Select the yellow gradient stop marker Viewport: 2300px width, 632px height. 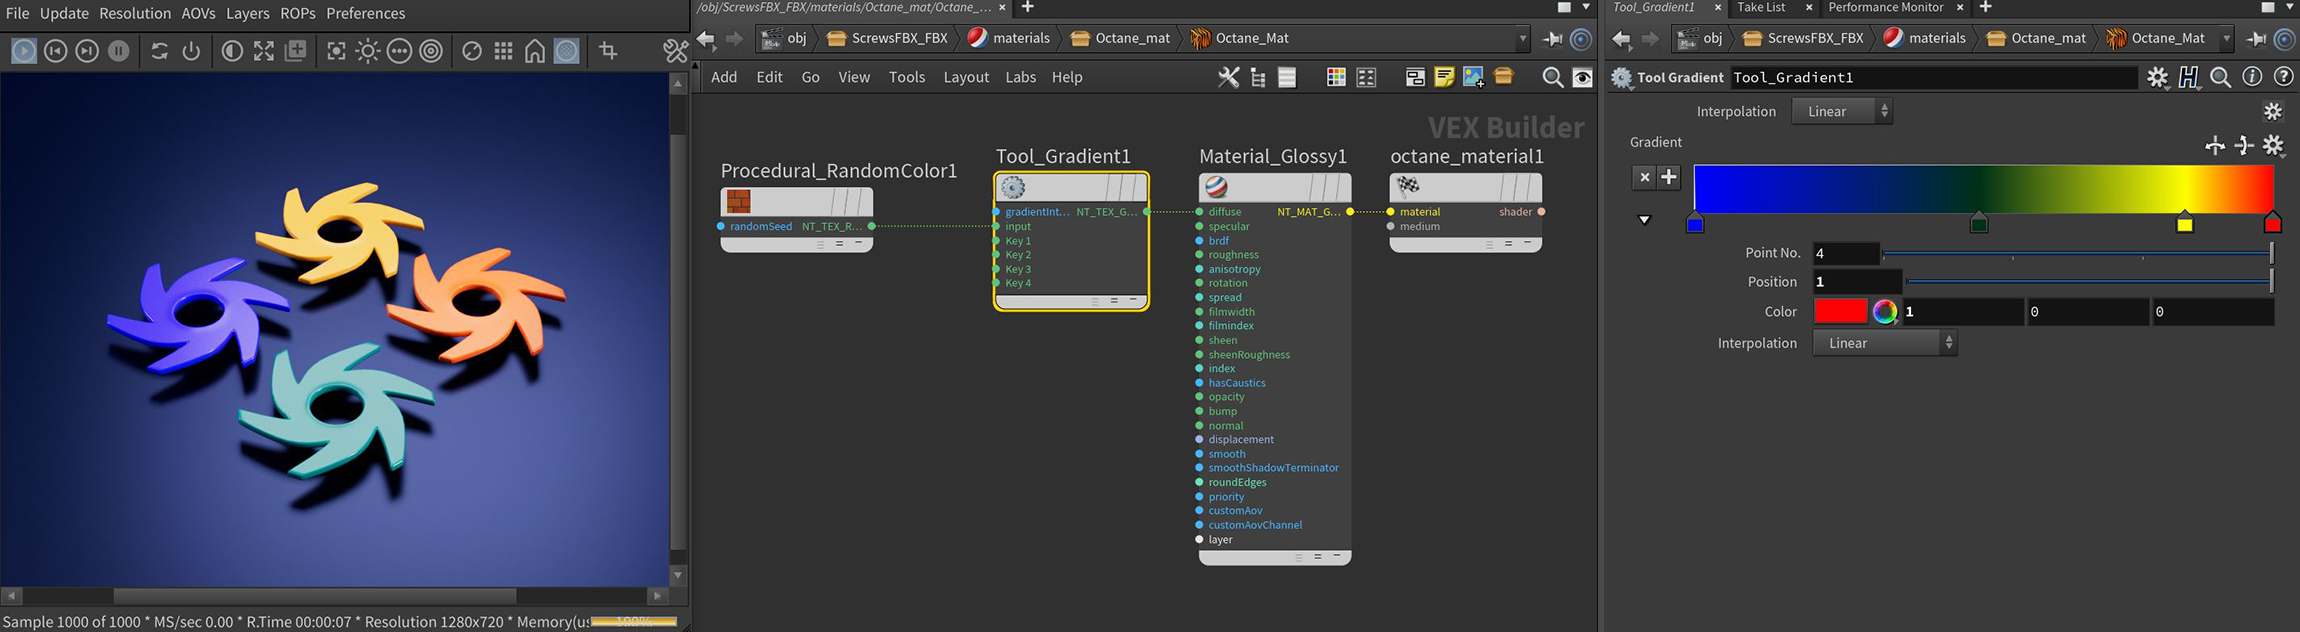2184,224
